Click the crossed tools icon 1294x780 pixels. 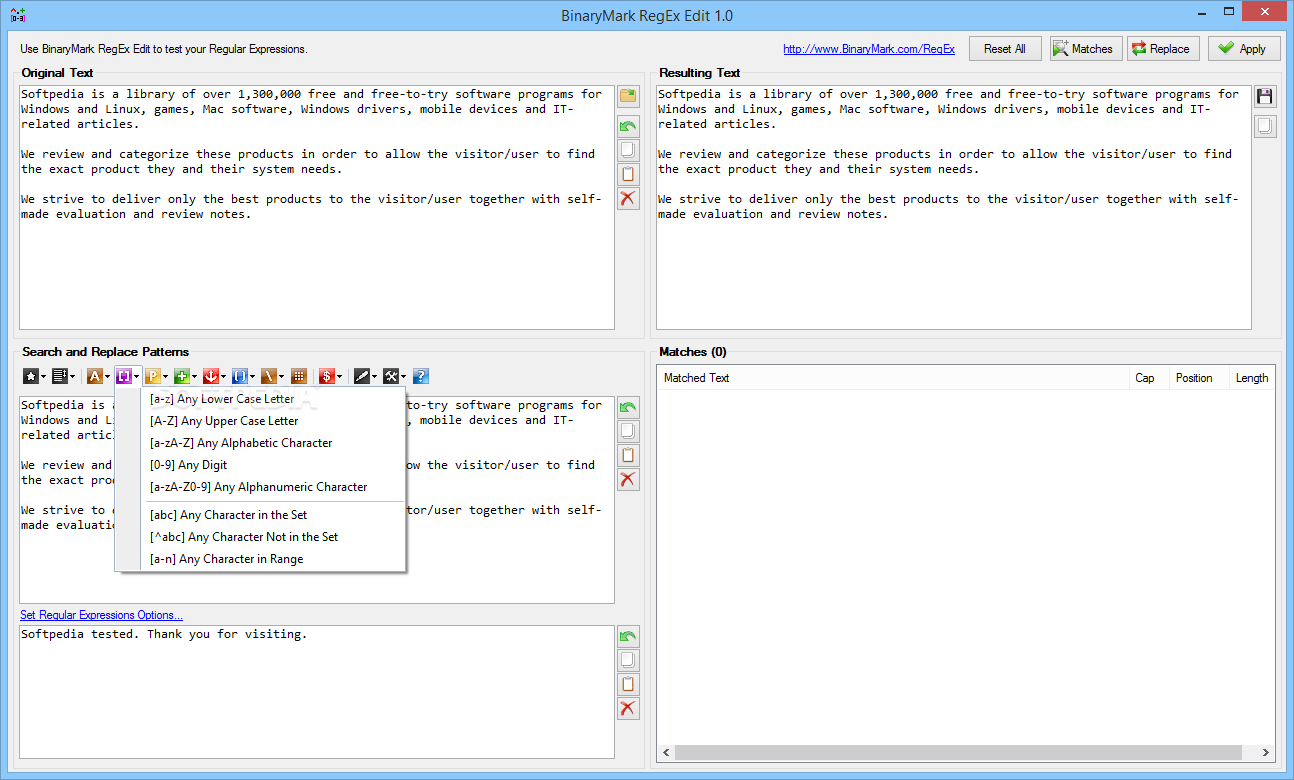(391, 376)
